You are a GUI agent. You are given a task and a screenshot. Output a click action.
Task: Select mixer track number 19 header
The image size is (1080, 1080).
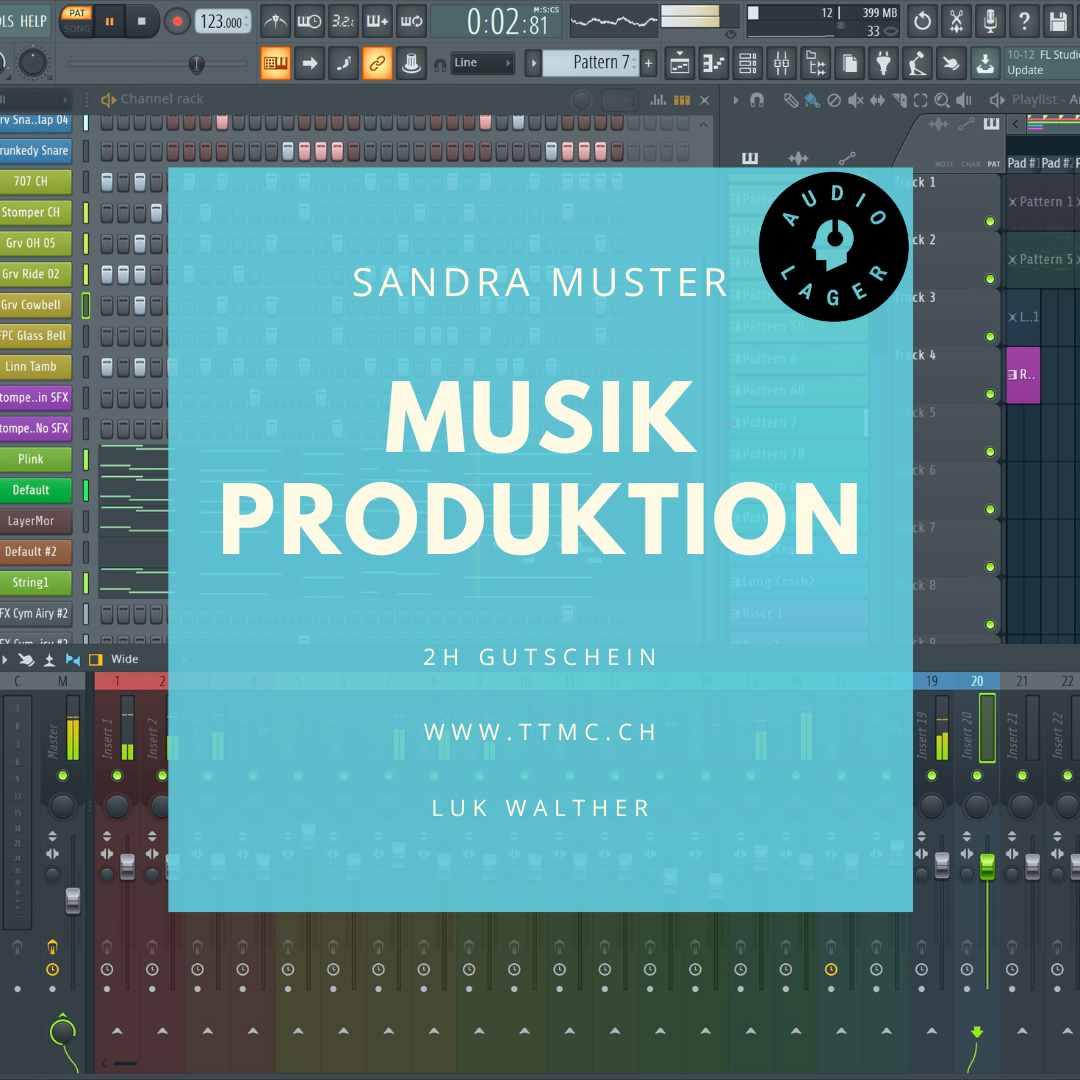(931, 681)
